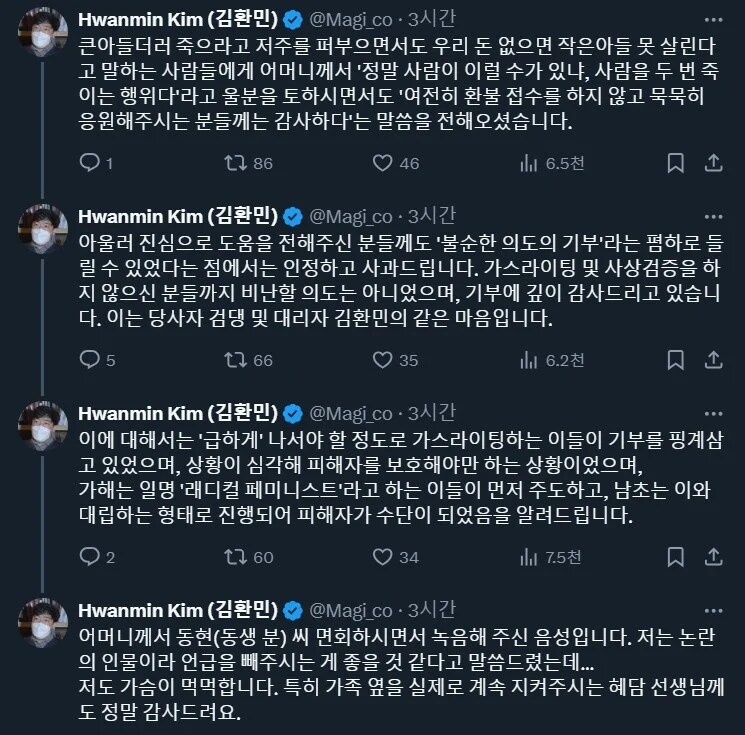Share the third tweet about 가스라이팅
745x735 pixels.
click(x=714, y=557)
